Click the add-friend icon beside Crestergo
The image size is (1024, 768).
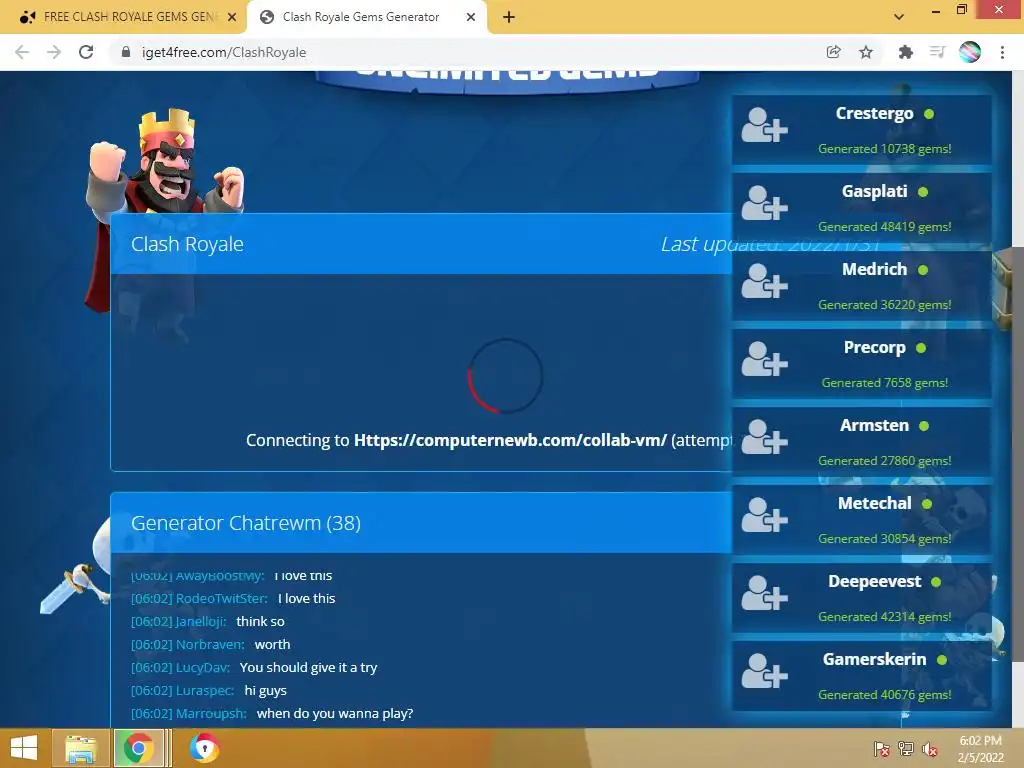click(x=764, y=125)
